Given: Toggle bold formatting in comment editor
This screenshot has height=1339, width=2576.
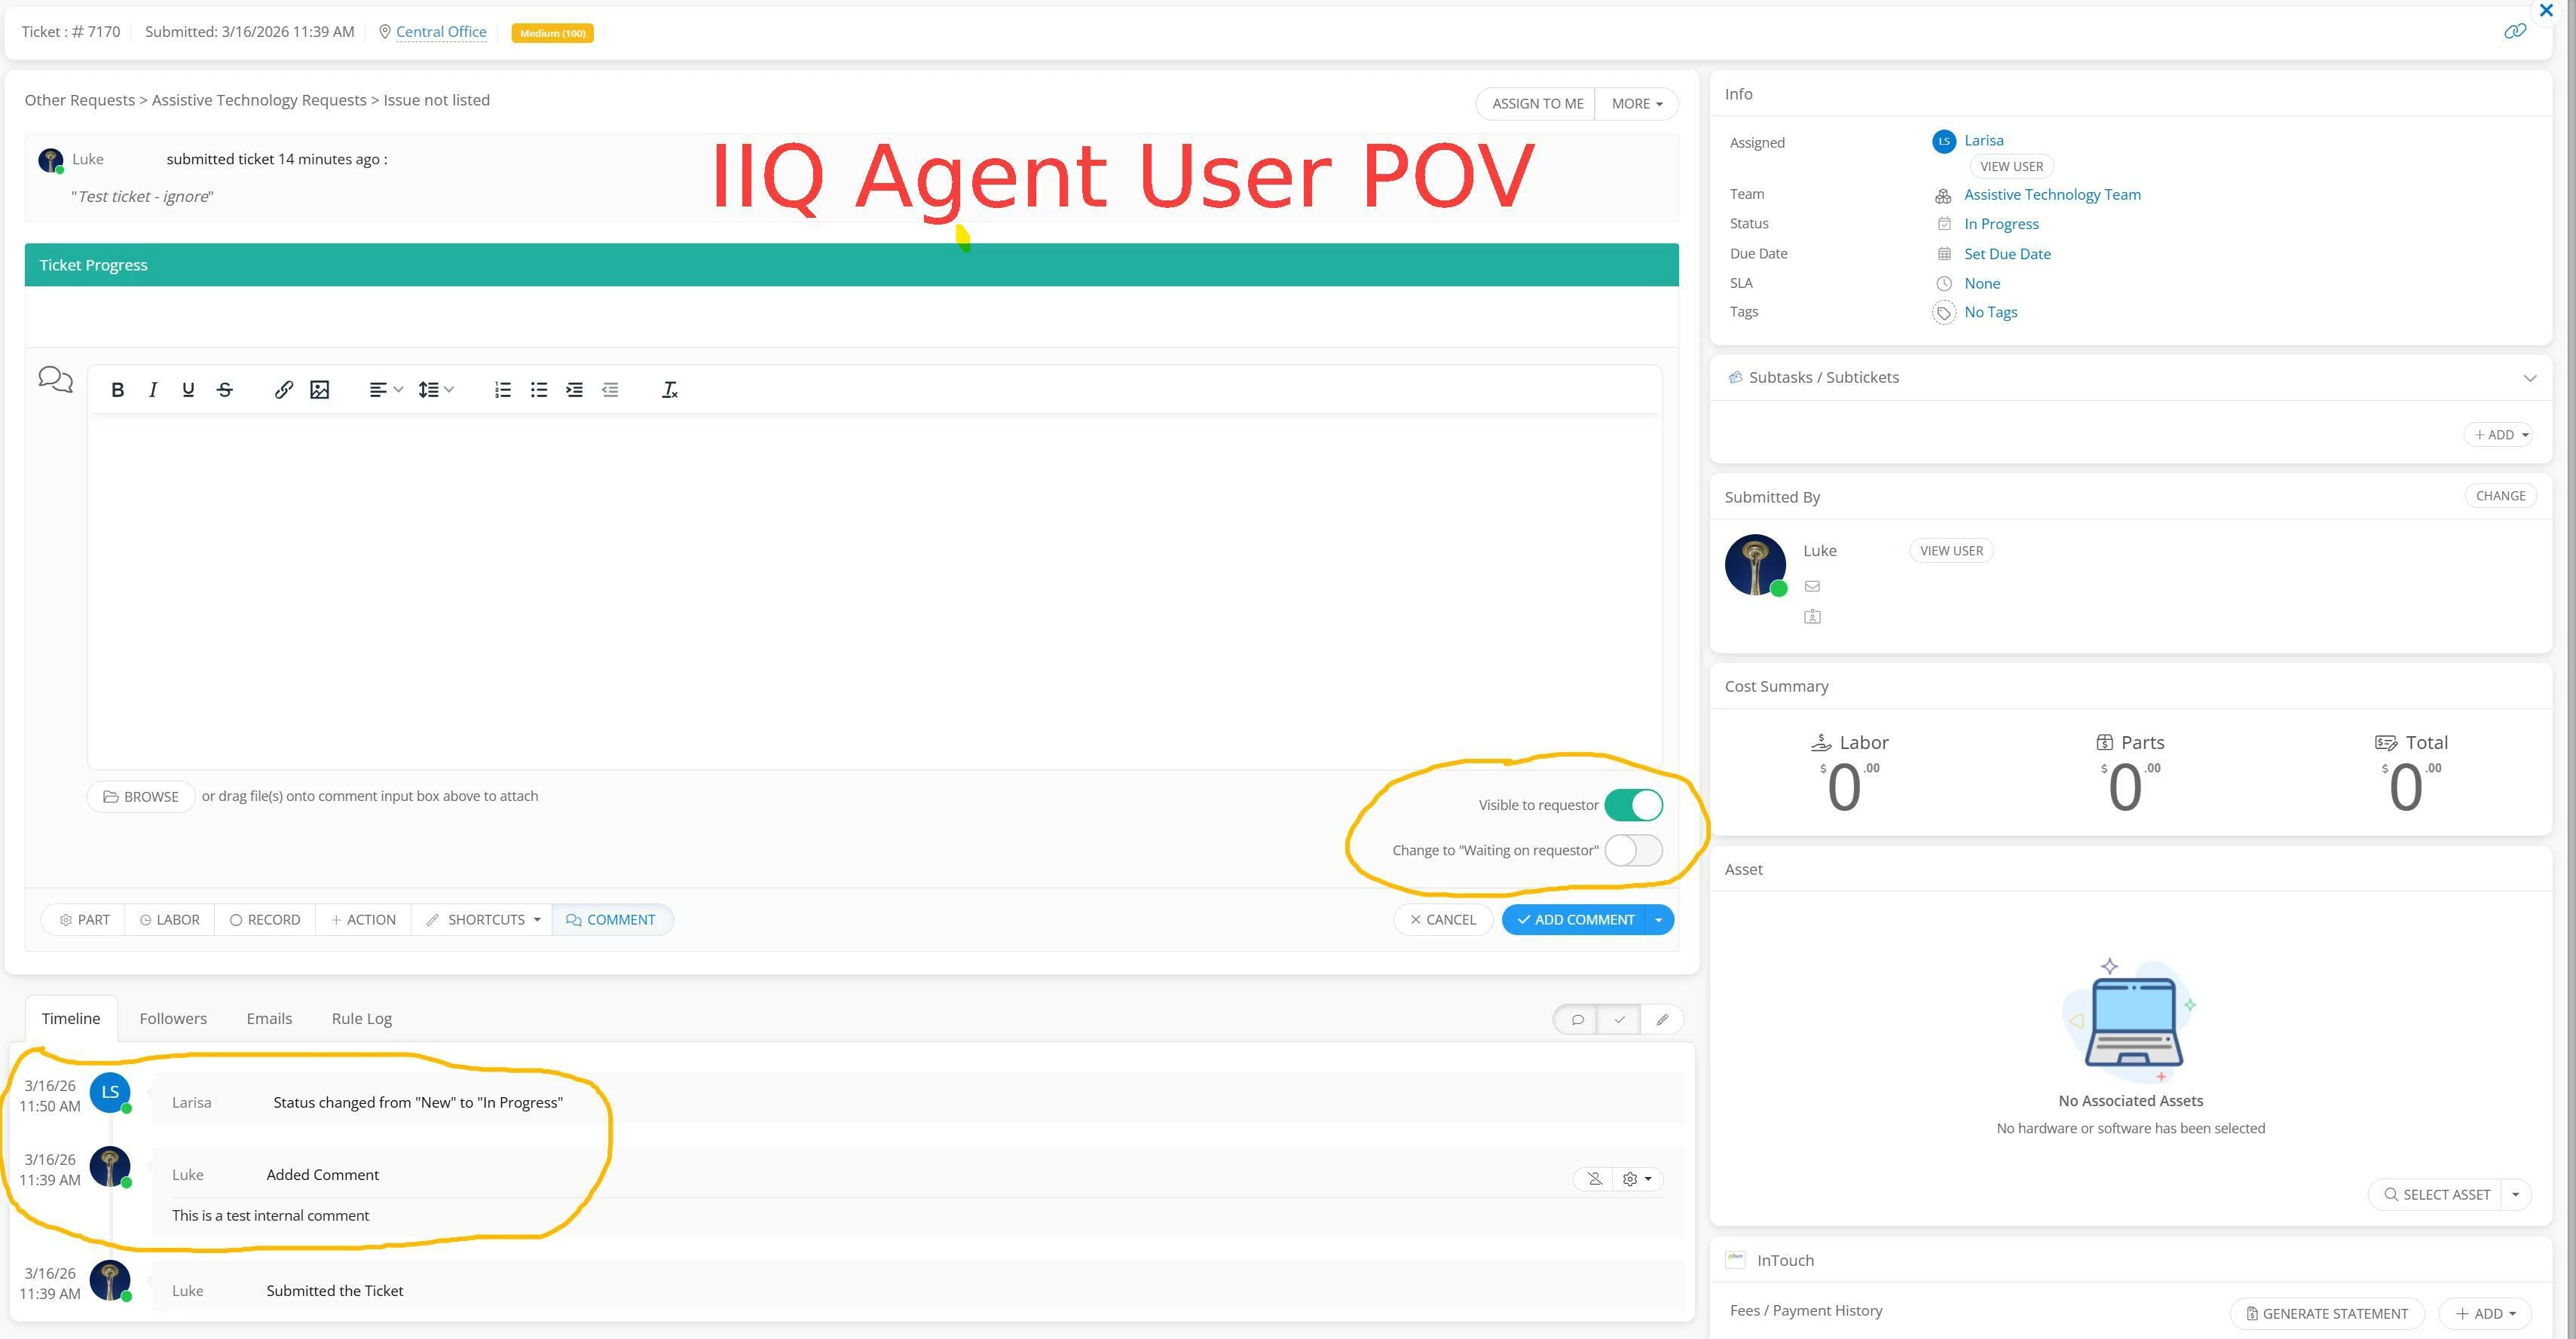Looking at the screenshot, I should [117, 390].
